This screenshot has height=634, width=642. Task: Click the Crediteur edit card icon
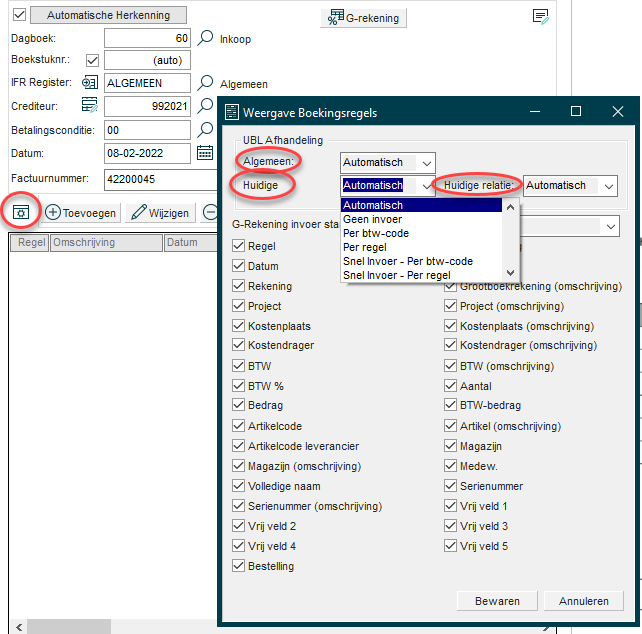[x=90, y=105]
